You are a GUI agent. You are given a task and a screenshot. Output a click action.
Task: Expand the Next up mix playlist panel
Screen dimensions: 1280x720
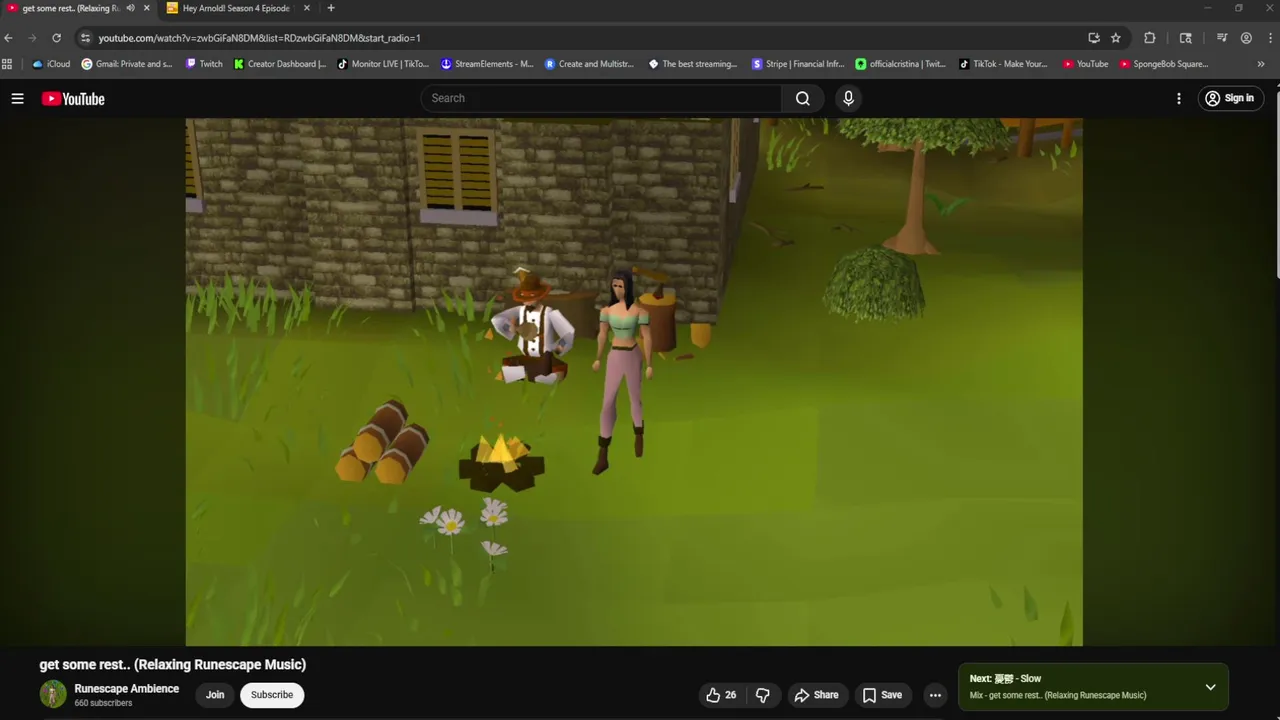pos(1210,687)
